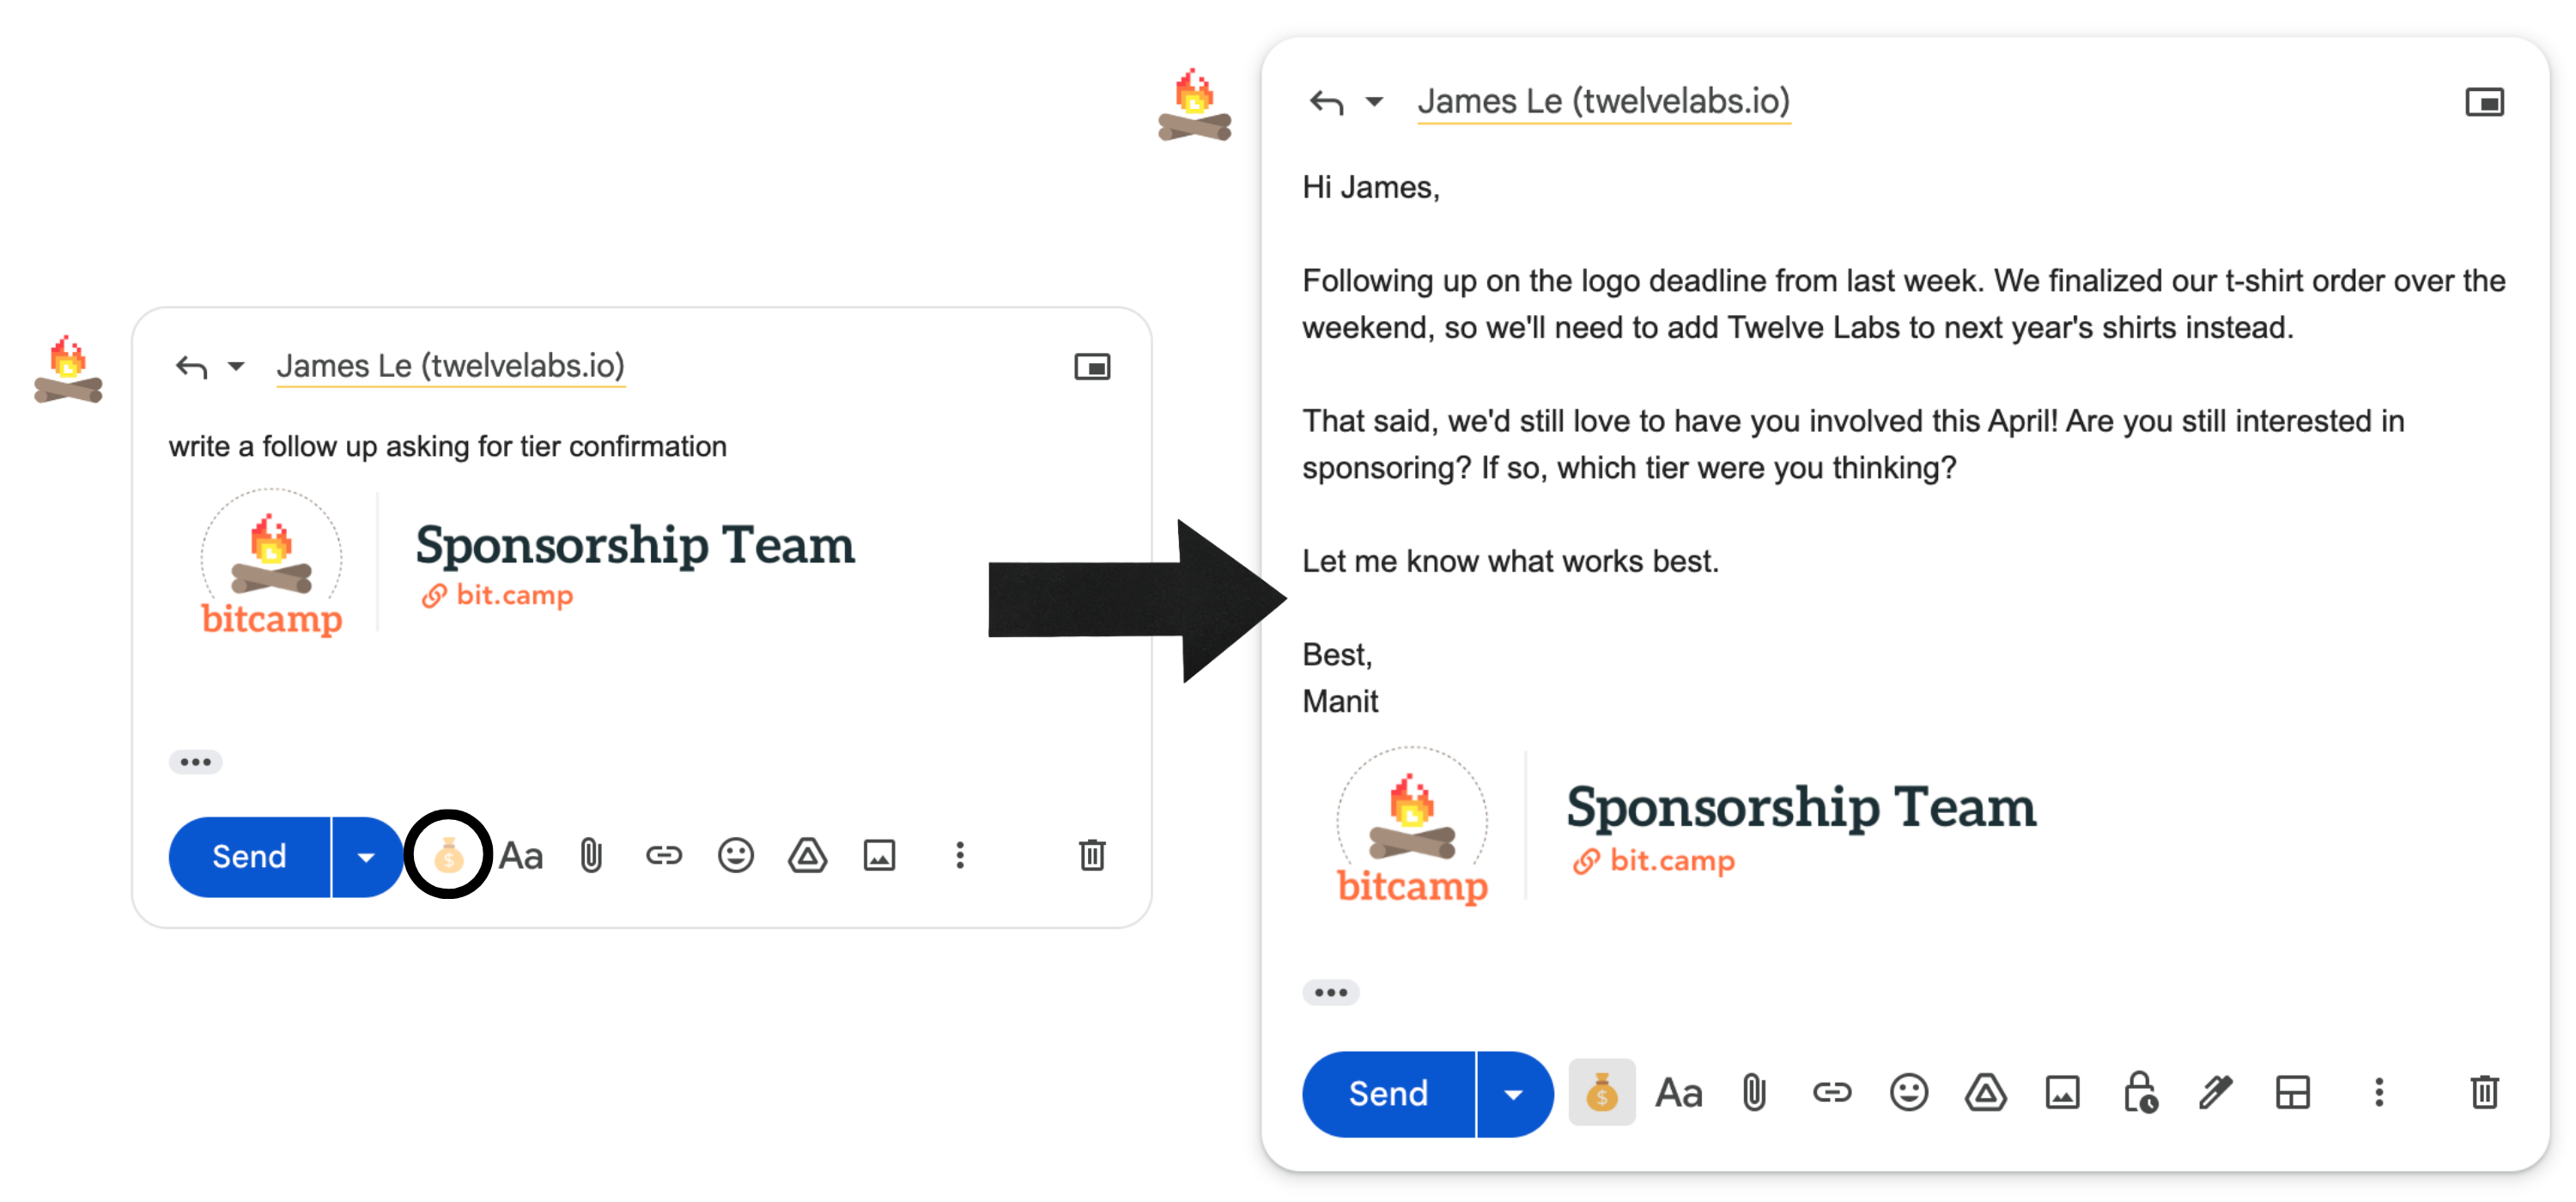Open more options menu in right compose window

coord(2379,1093)
